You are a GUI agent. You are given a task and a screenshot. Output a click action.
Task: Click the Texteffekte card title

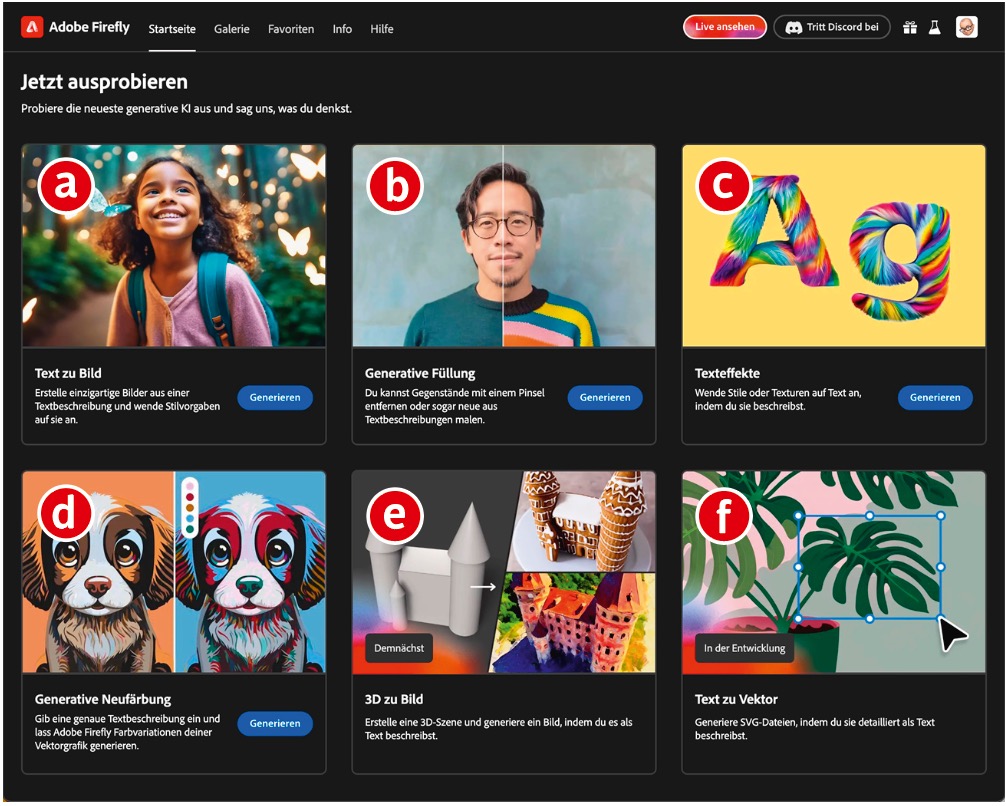(x=728, y=373)
